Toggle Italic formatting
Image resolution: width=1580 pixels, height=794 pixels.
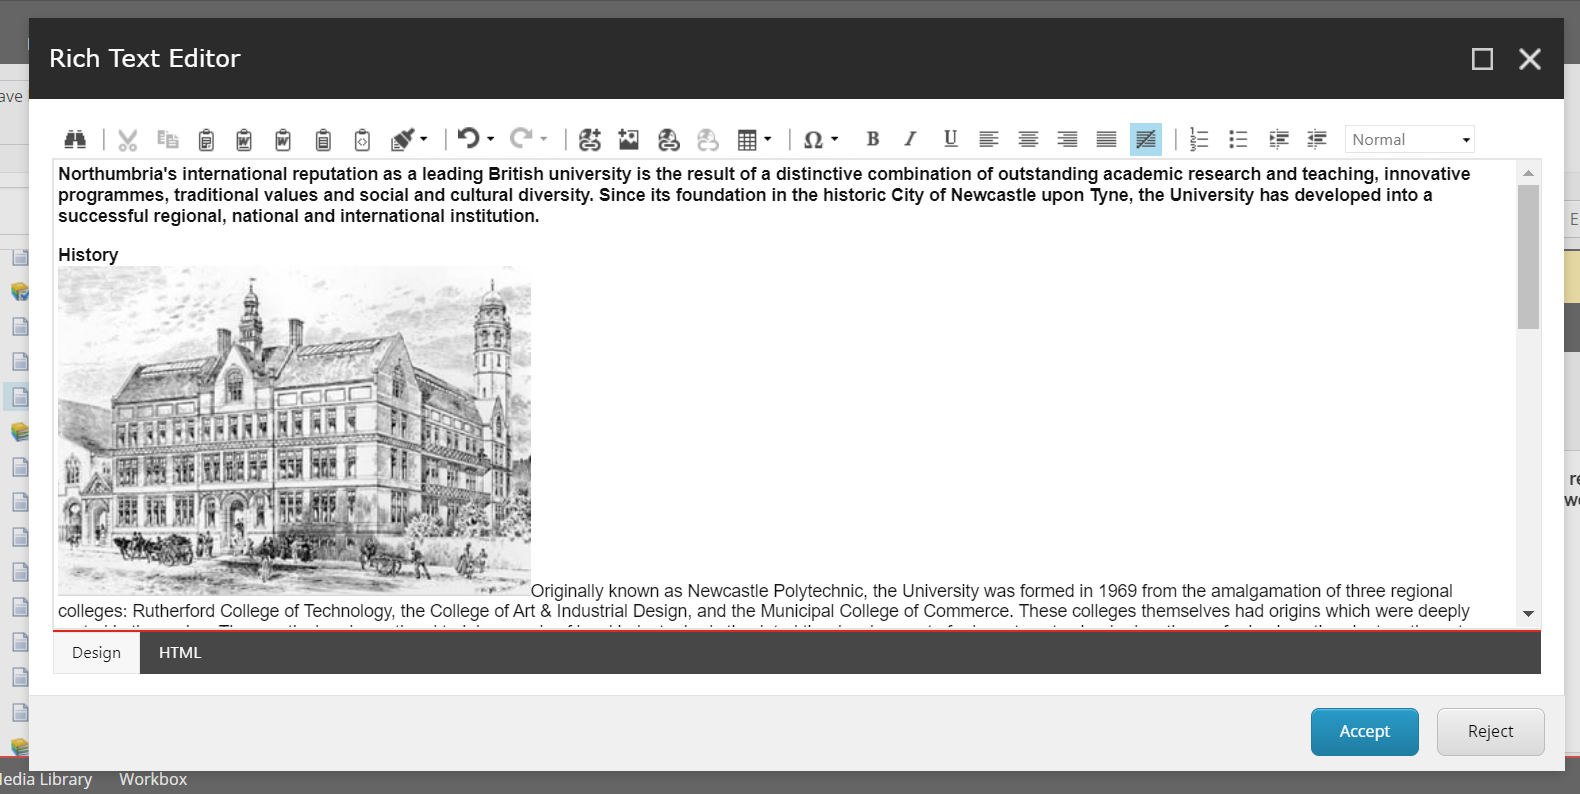[x=910, y=139]
